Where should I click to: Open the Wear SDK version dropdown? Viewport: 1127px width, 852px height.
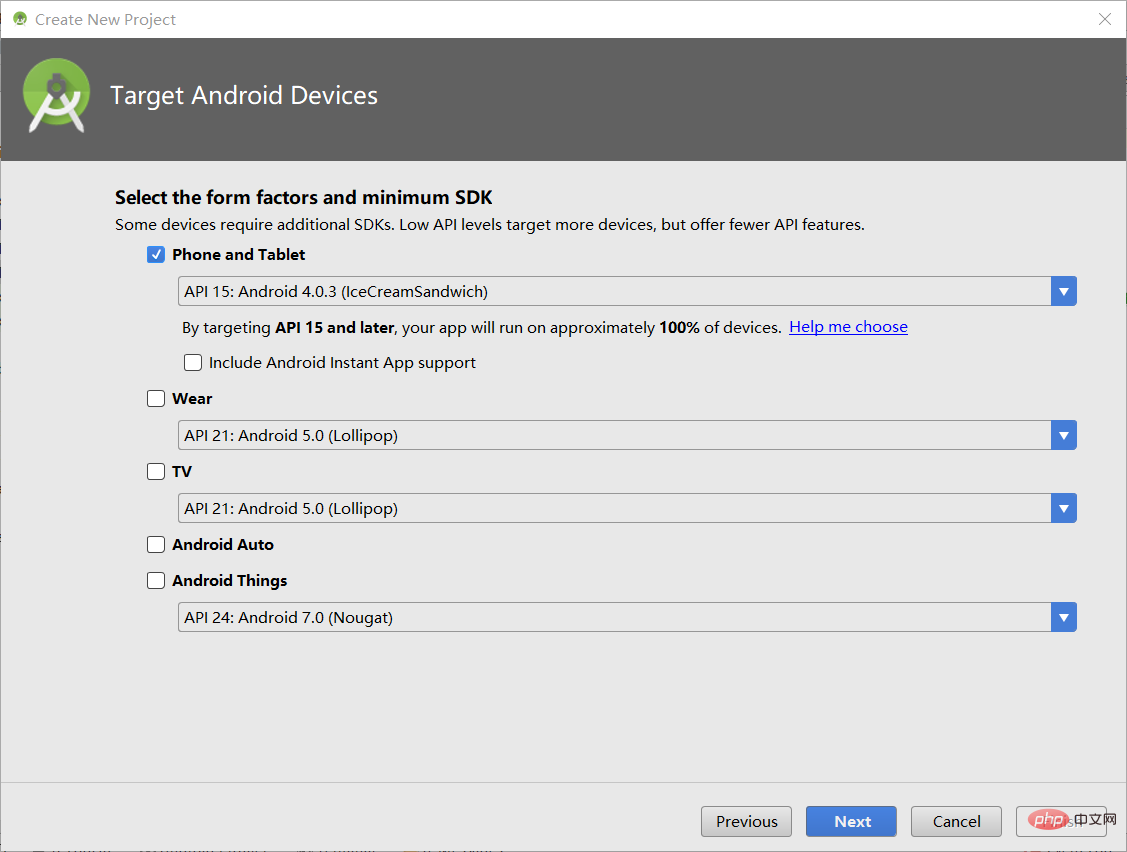tap(1064, 435)
